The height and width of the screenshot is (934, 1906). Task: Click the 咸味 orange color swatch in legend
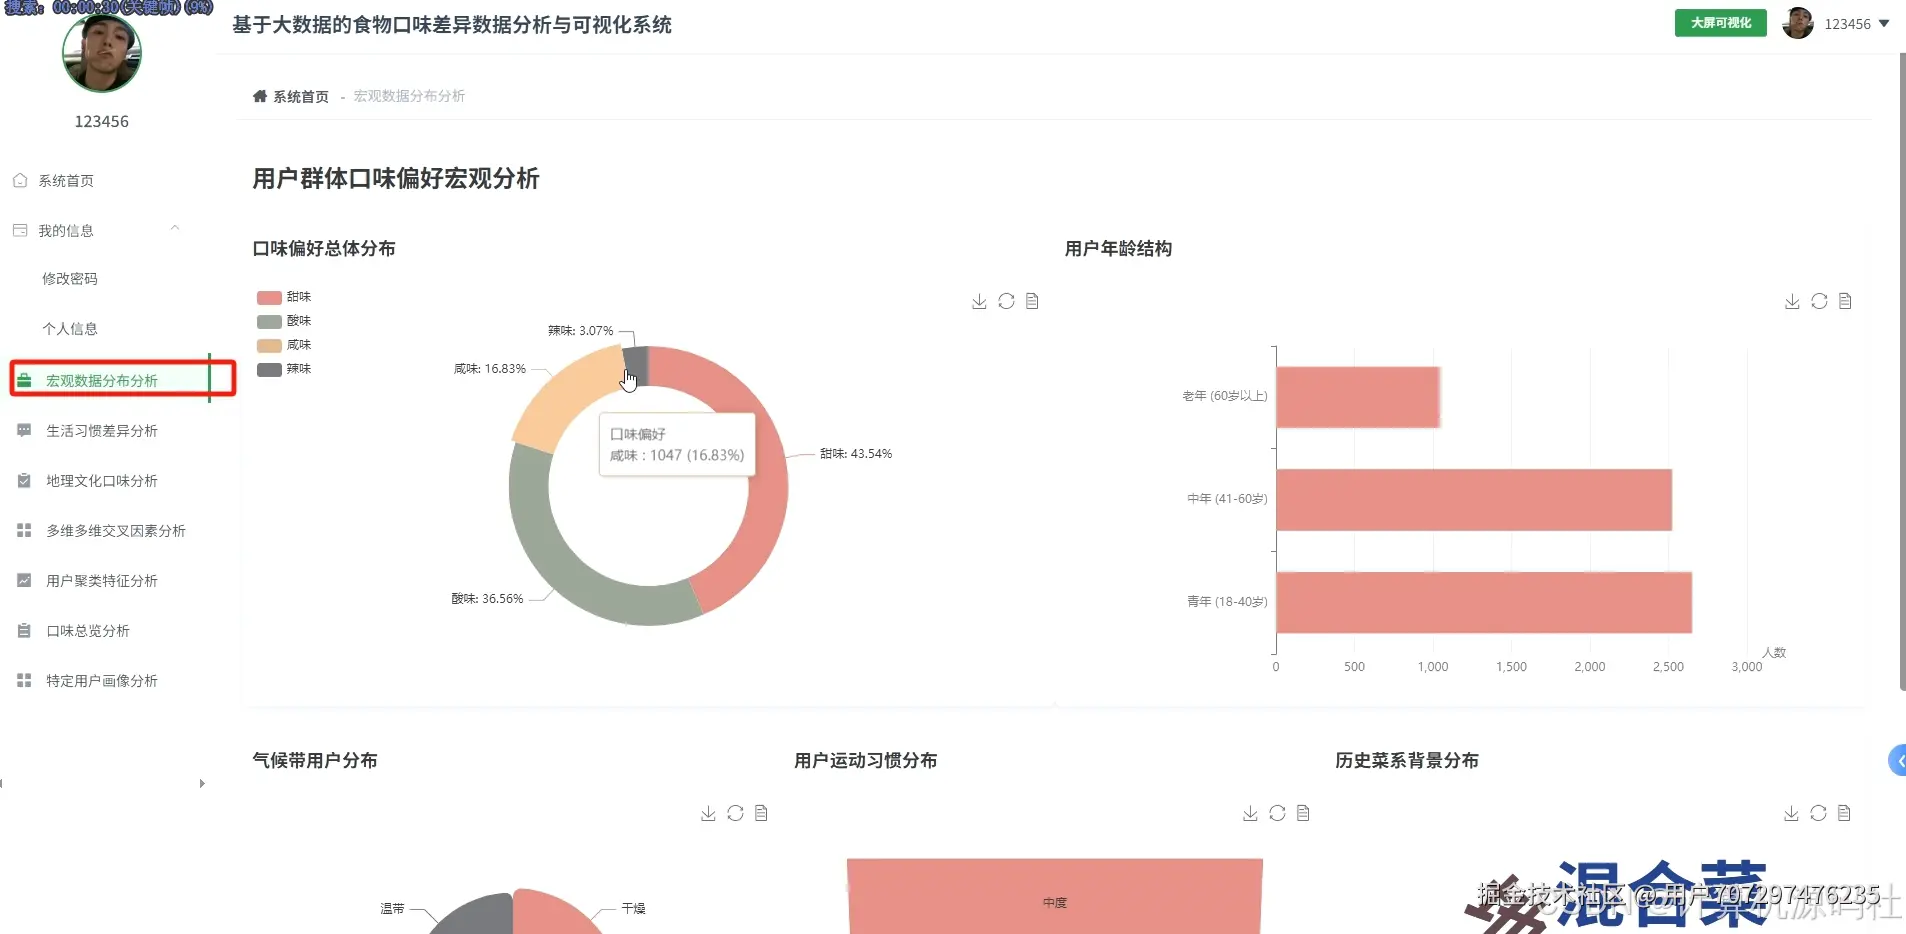click(267, 344)
